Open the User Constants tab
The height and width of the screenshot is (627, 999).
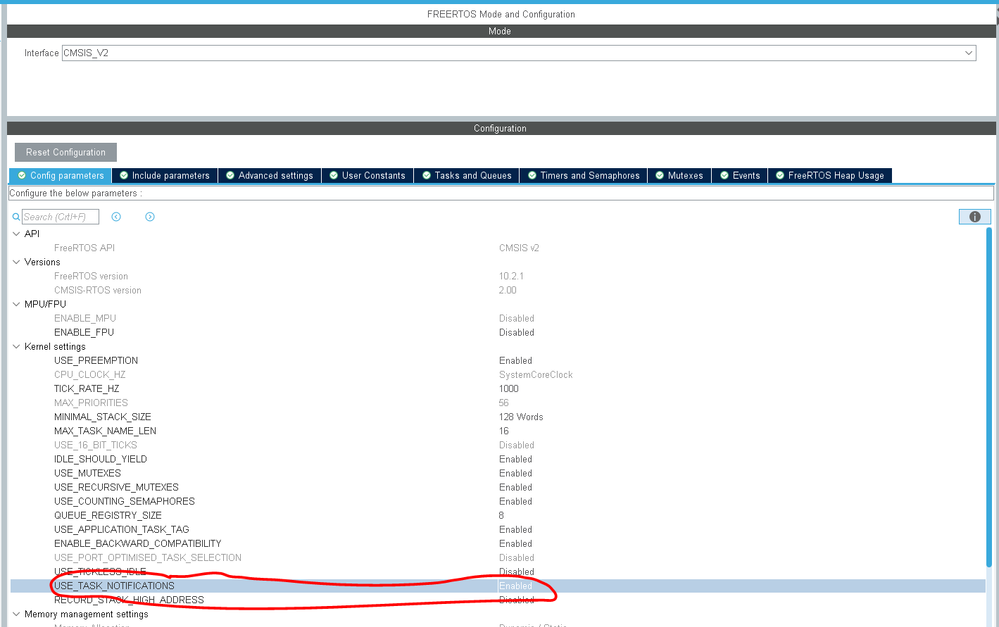tap(368, 175)
